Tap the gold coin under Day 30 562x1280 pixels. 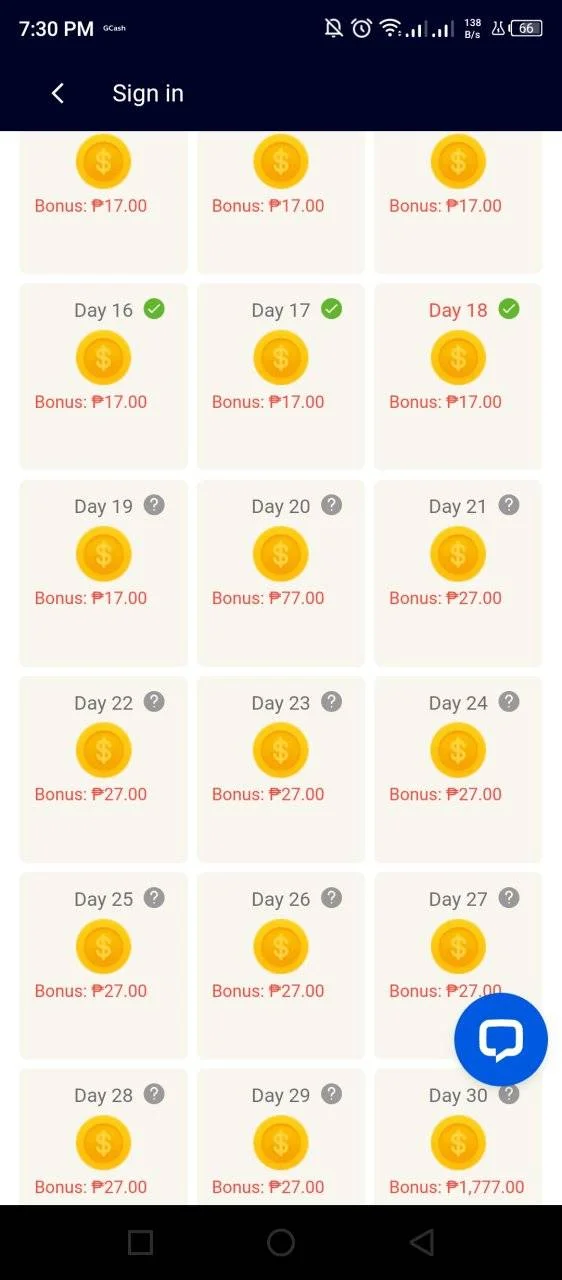pos(458,1143)
